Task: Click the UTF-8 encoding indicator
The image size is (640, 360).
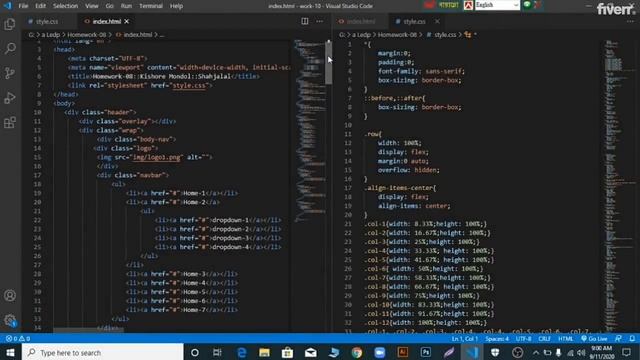Action: pos(524,339)
